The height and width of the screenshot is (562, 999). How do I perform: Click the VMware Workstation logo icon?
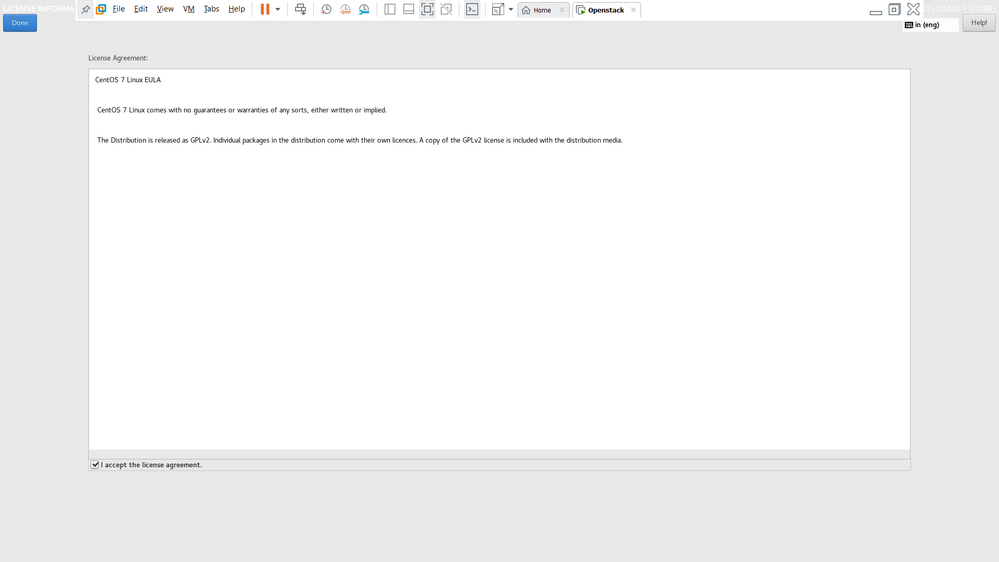101,9
